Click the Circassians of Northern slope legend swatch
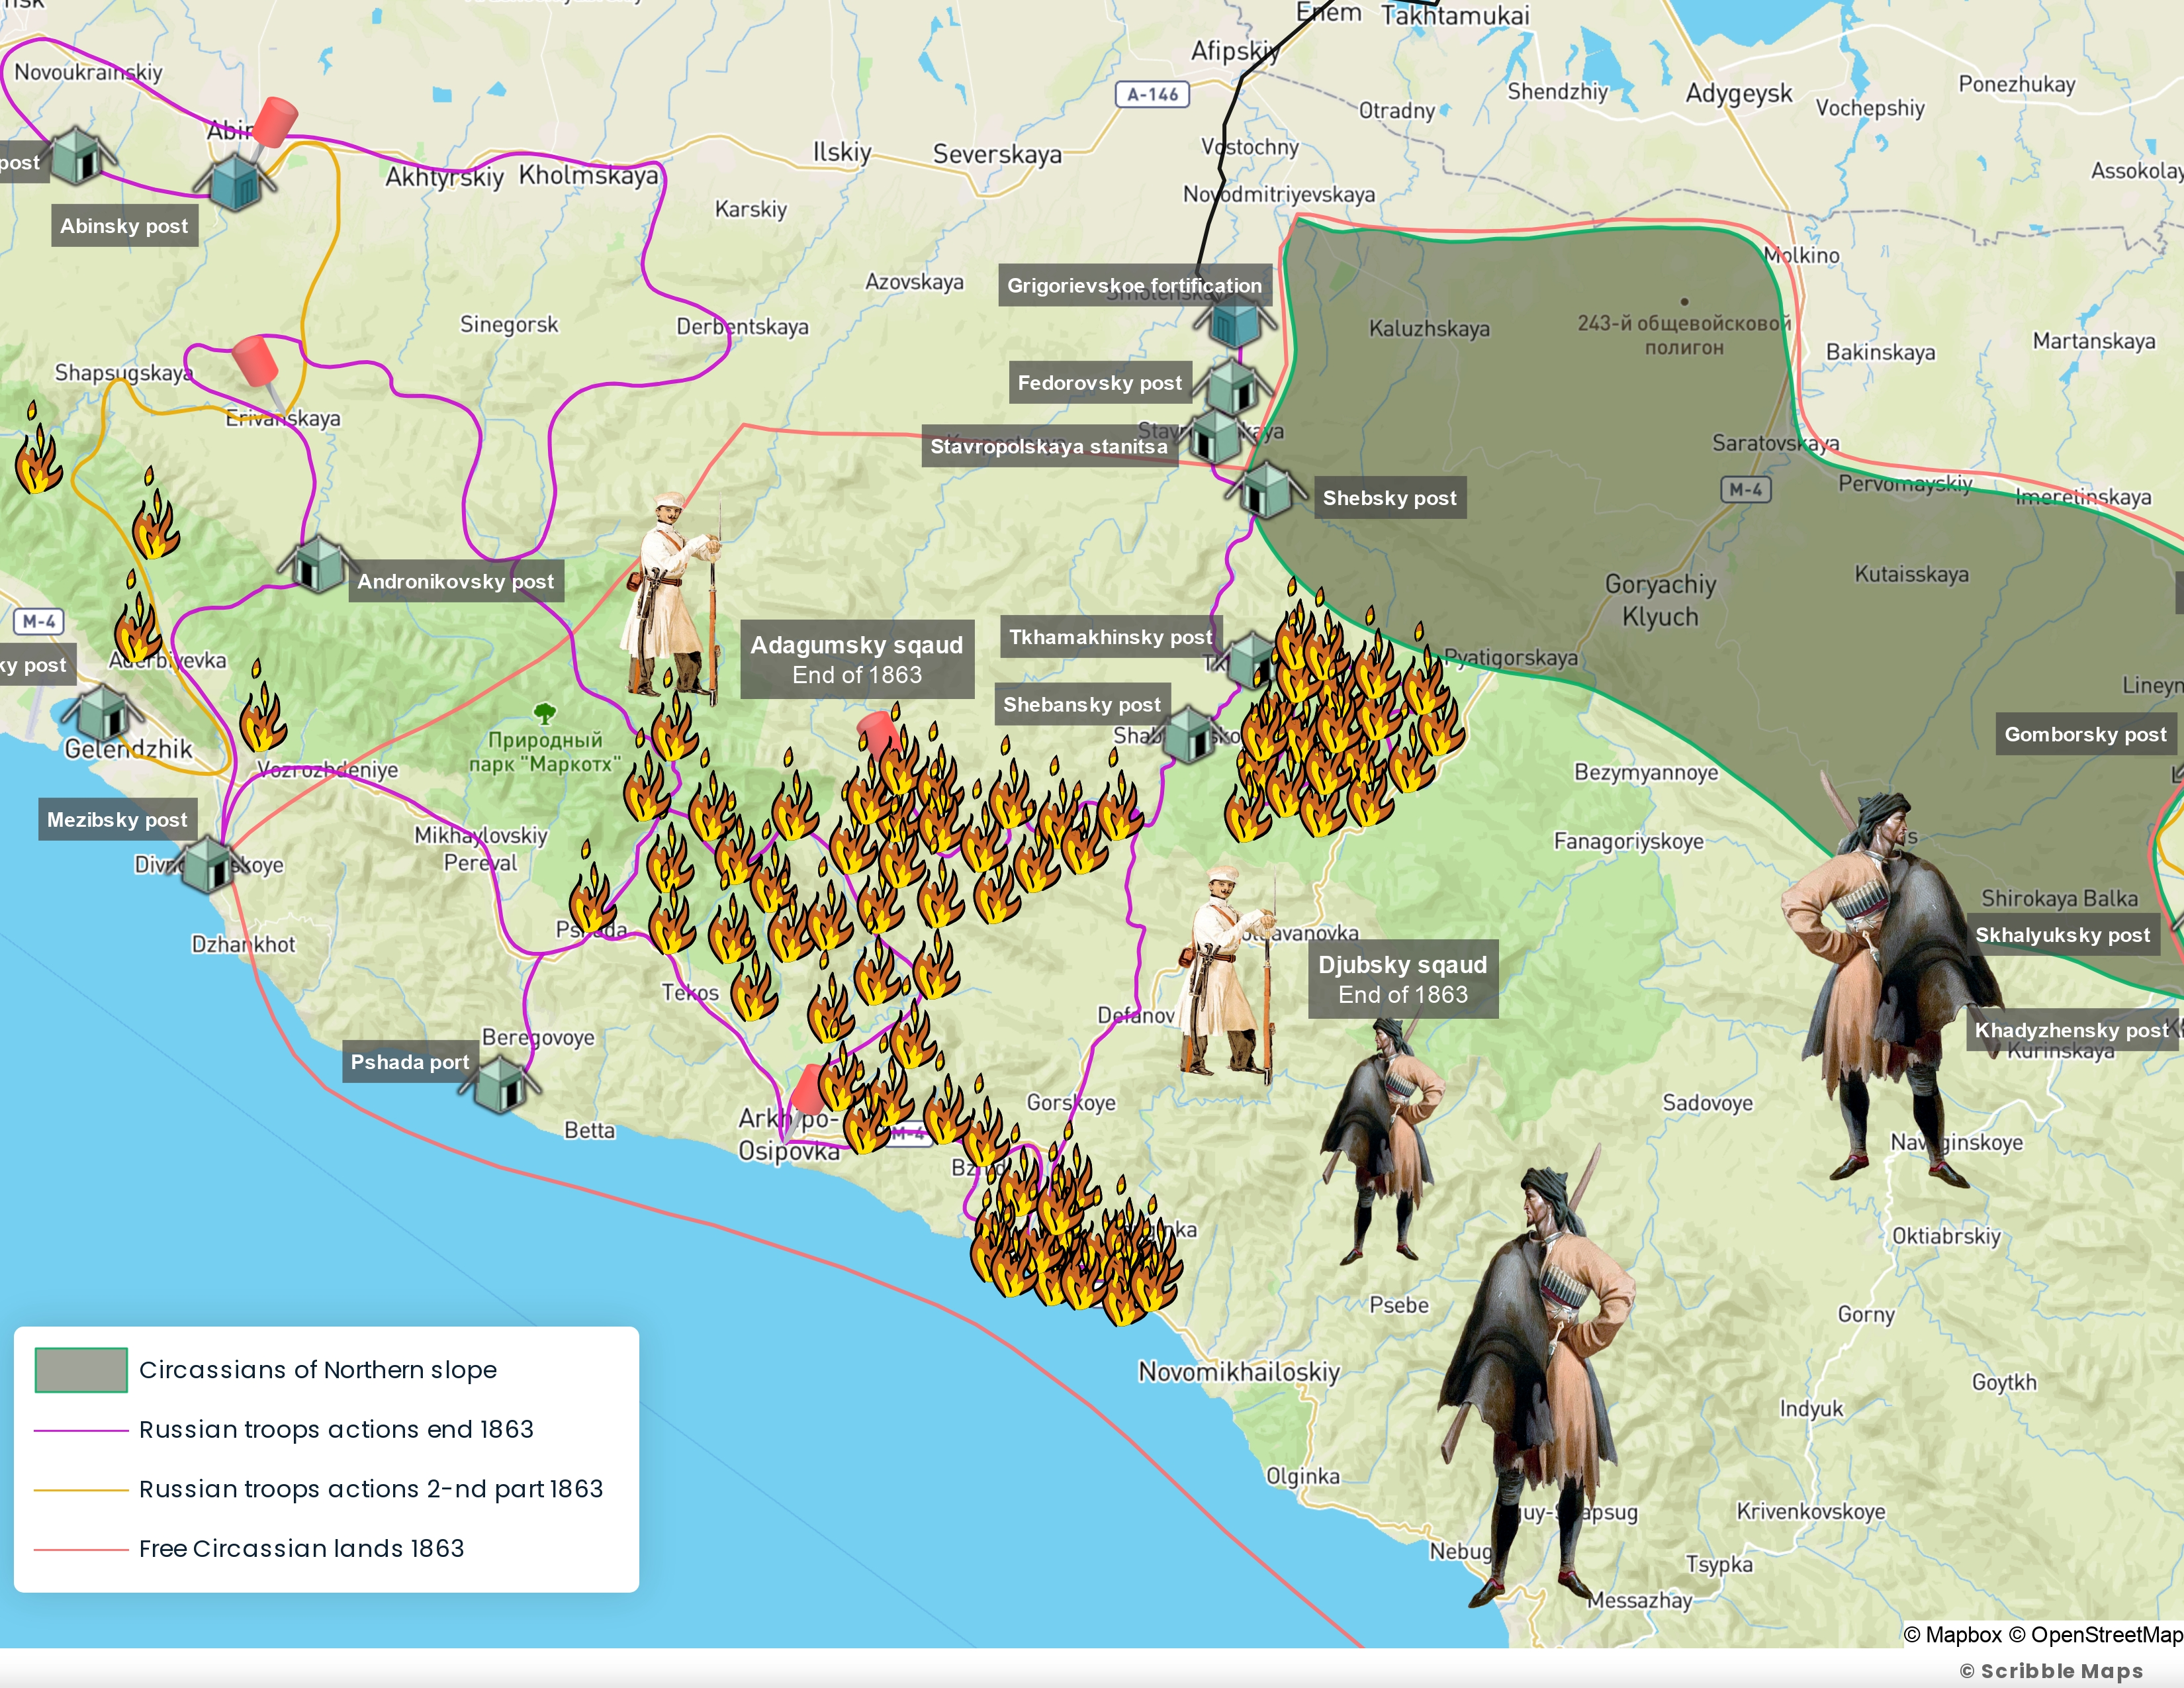The width and height of the screenshot is (2184, 1688). click(81, 1369)
